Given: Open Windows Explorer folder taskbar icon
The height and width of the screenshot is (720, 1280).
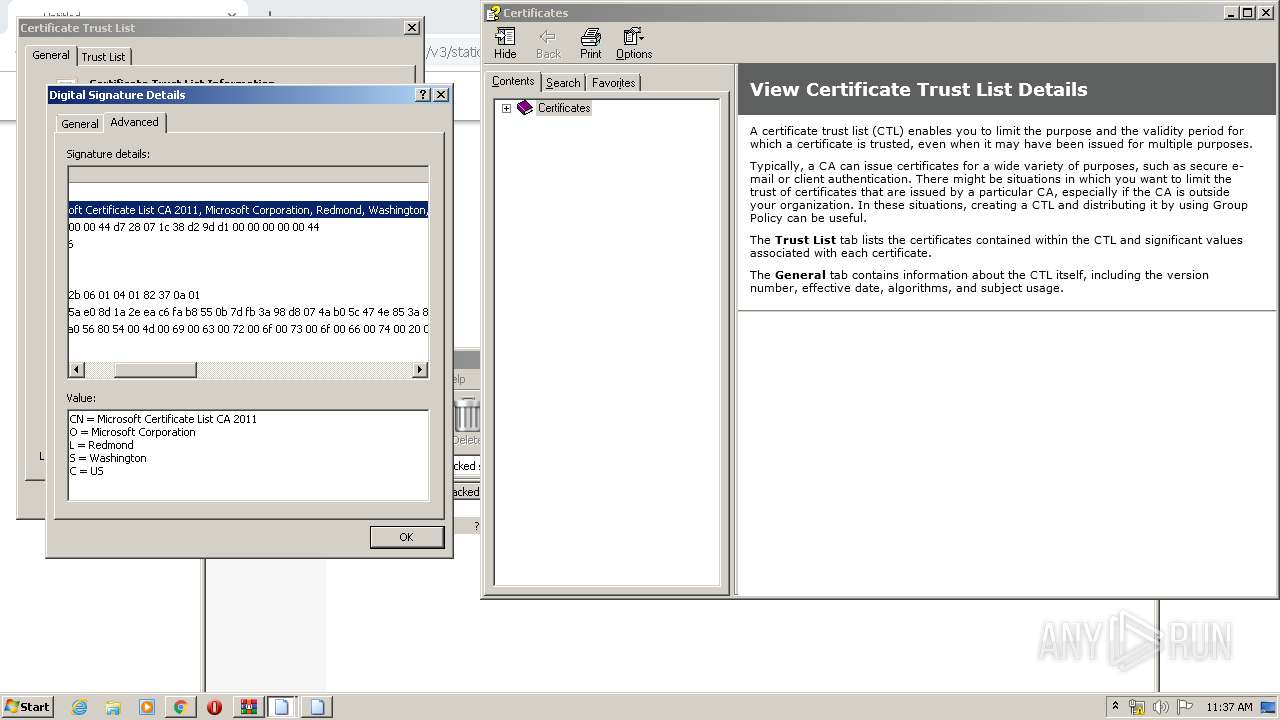Looking at the screenshot, I should click(x=113, y=707).
